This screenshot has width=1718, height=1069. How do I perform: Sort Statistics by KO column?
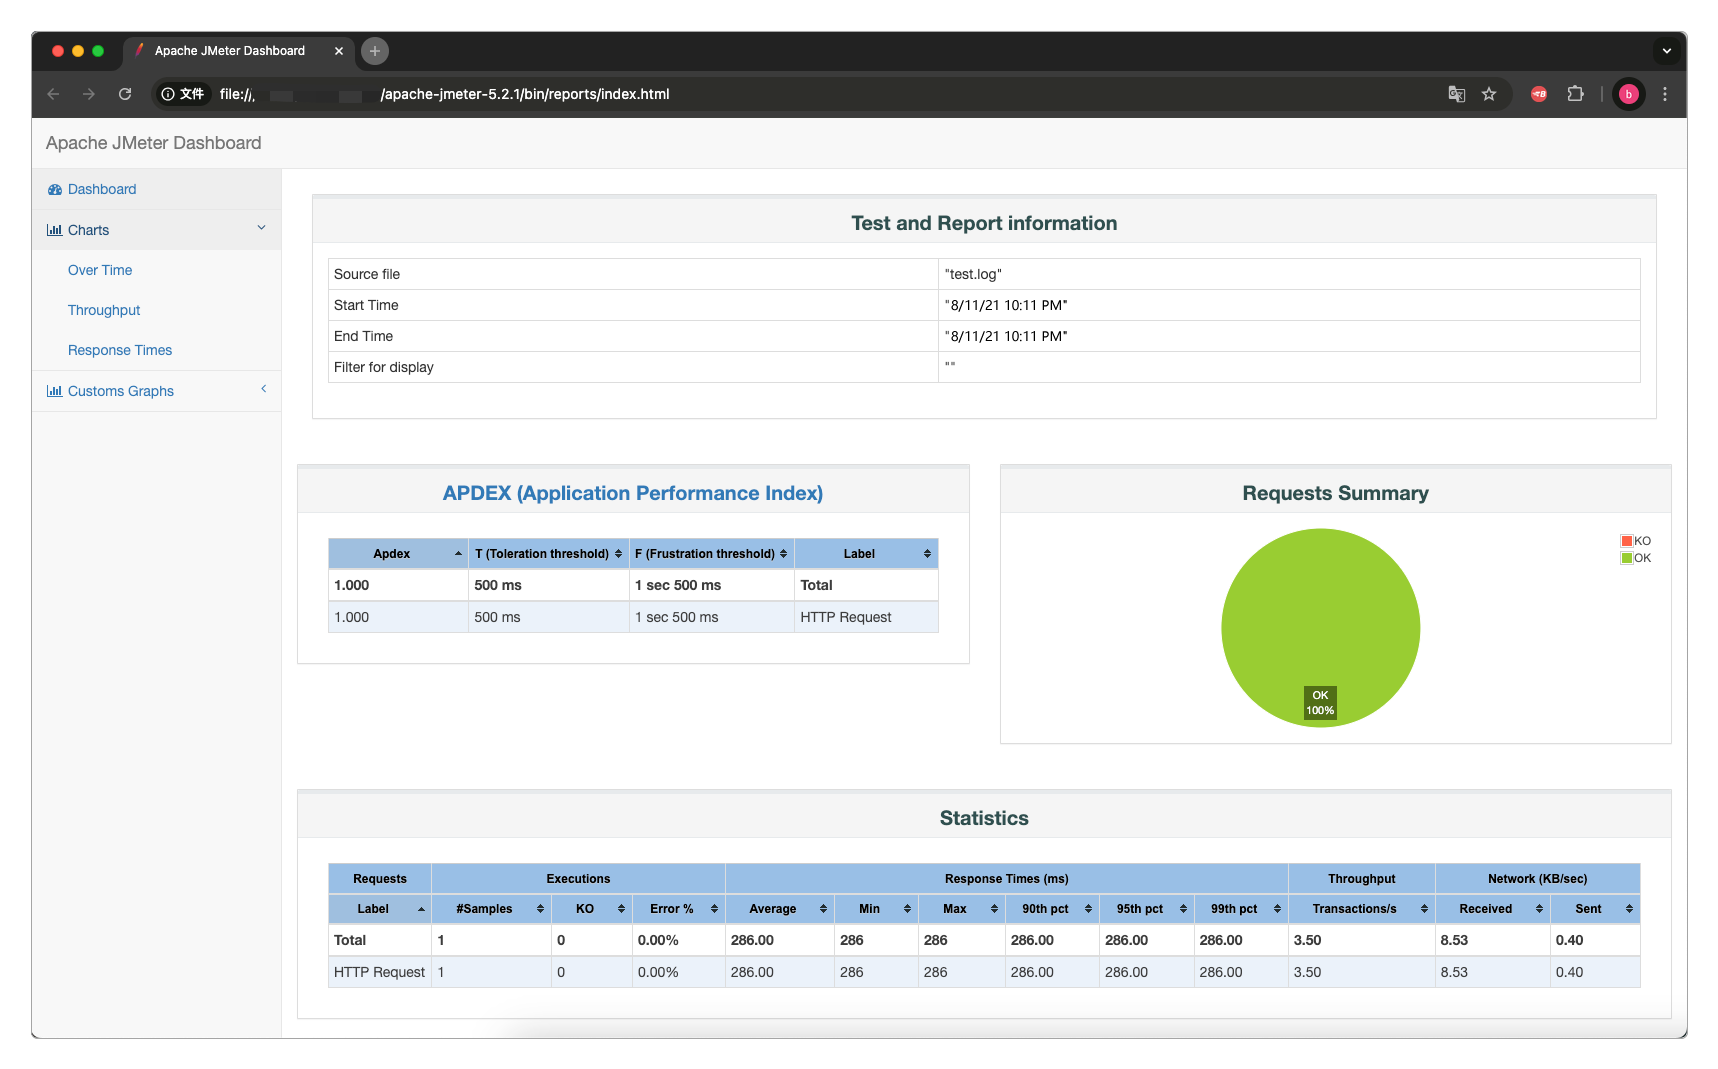[x=591, y=909]
